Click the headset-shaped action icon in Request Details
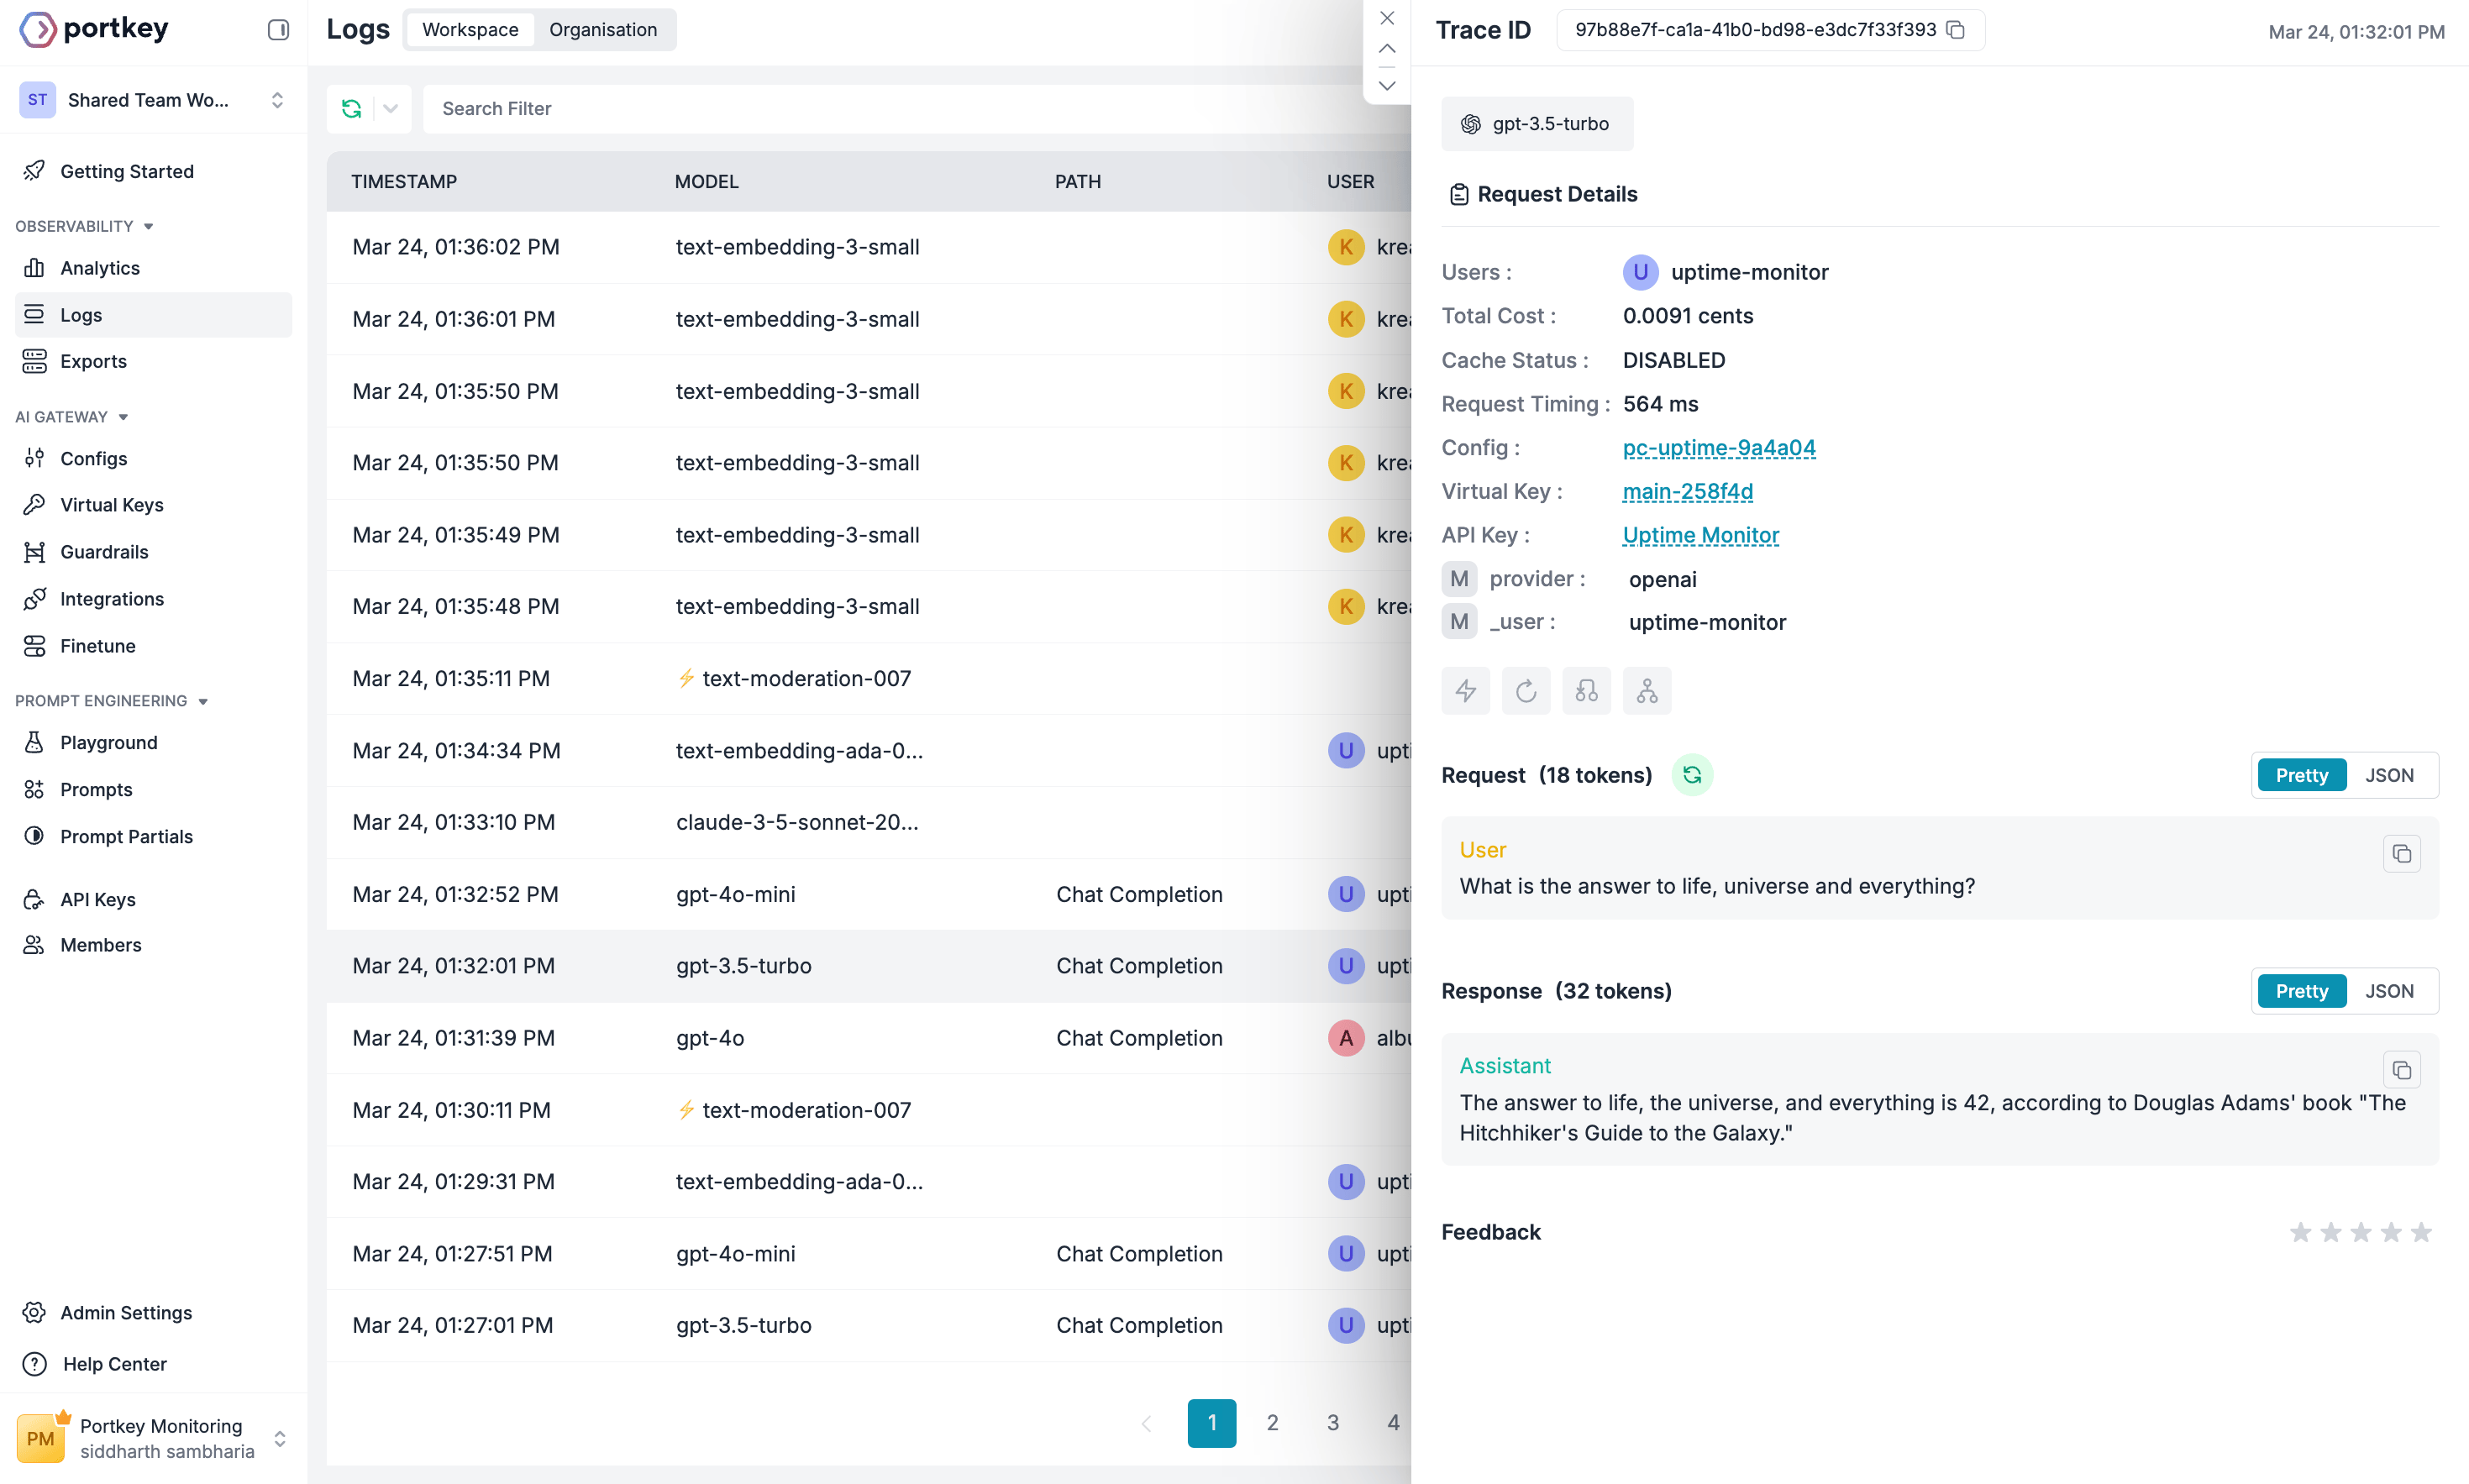The width and height of the screenshot is (2469, 1484). coord(1586,690)
